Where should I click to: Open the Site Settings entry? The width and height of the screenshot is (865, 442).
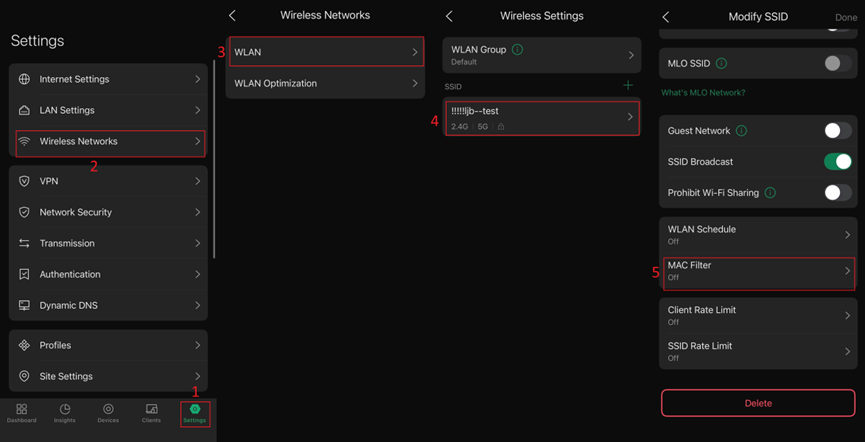point(108,376)
